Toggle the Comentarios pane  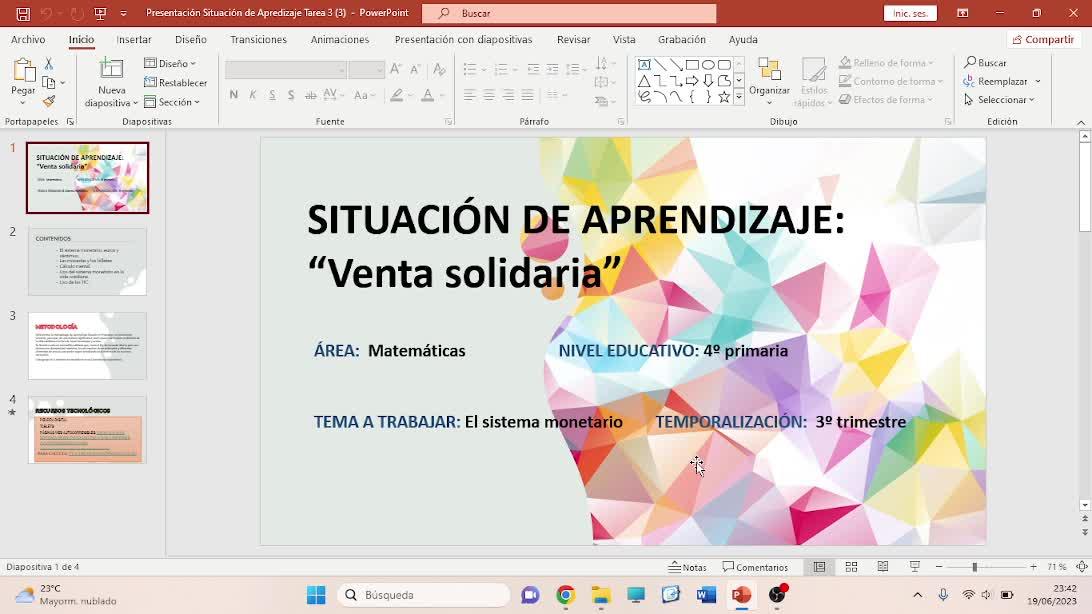click(755, 567)
